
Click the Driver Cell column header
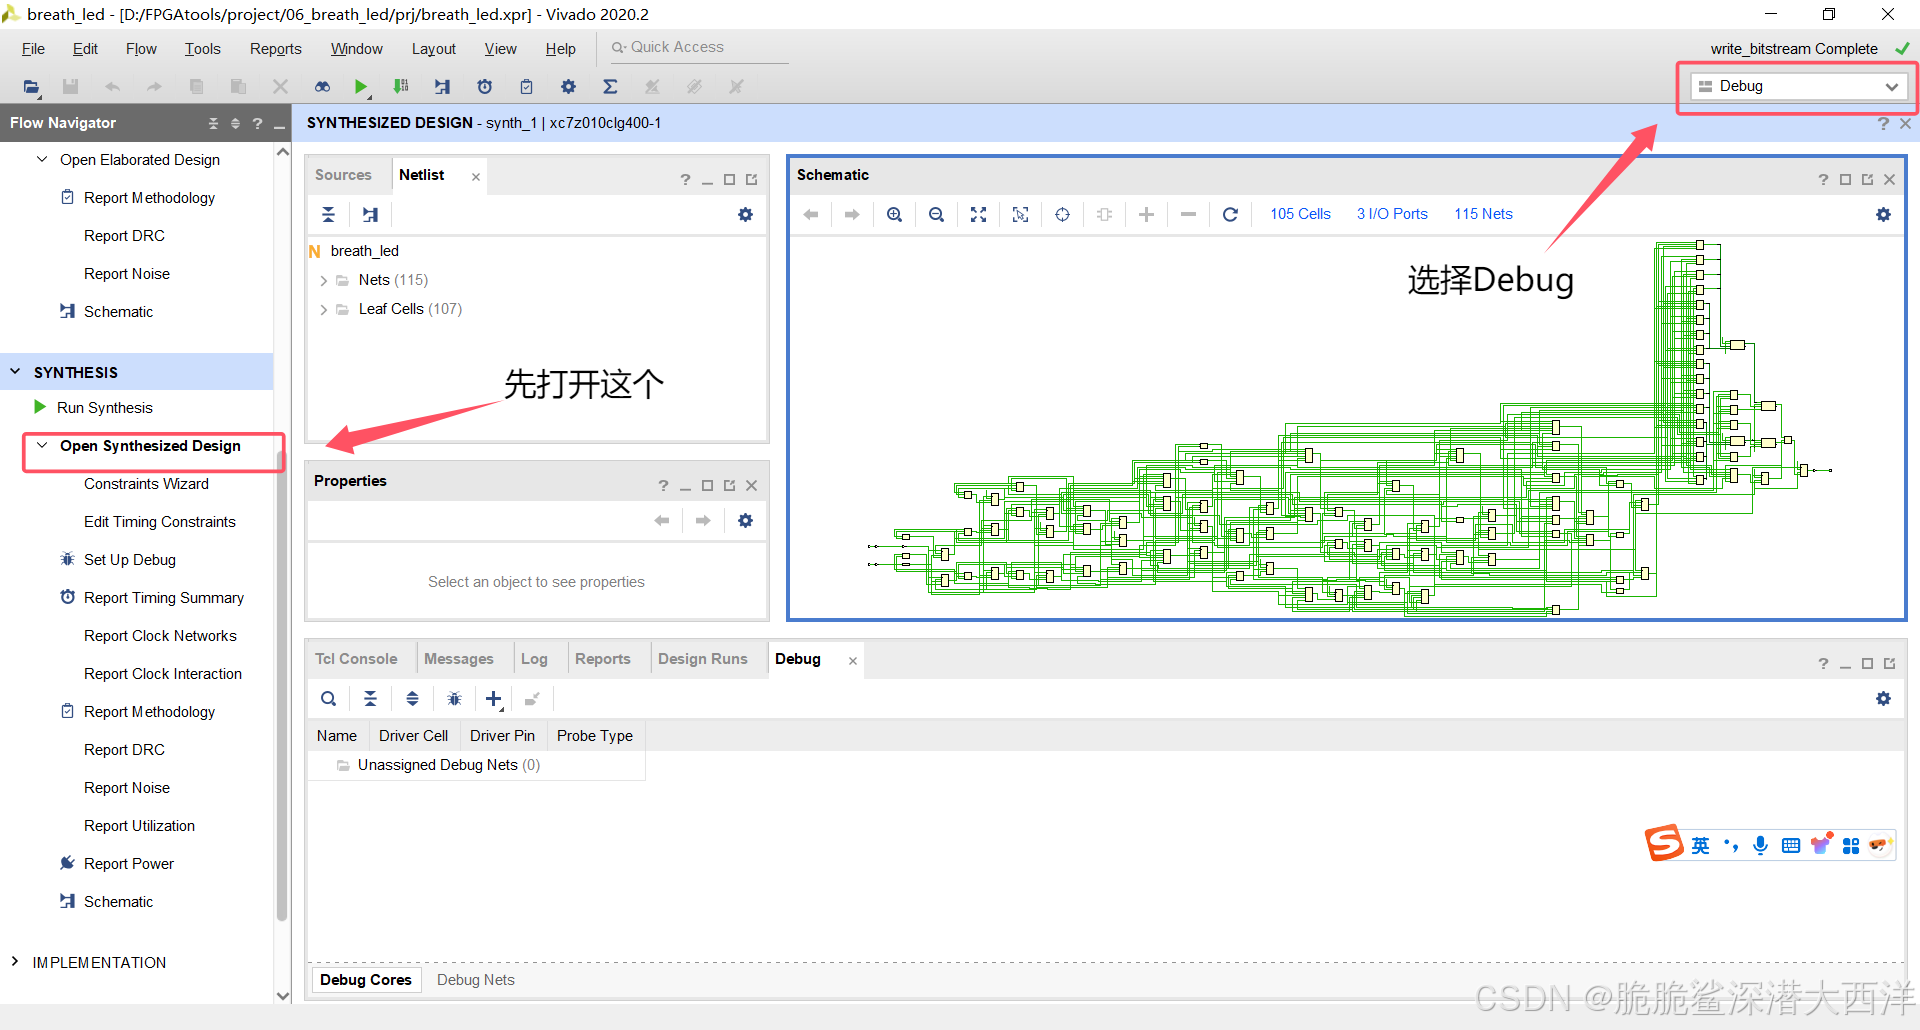click(413, 736)
